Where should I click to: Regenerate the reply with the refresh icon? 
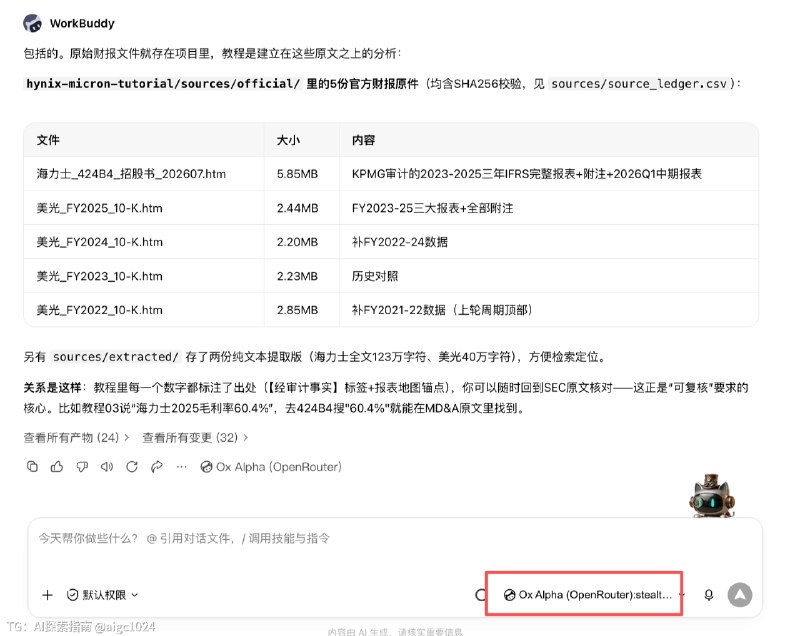(132, 467)
